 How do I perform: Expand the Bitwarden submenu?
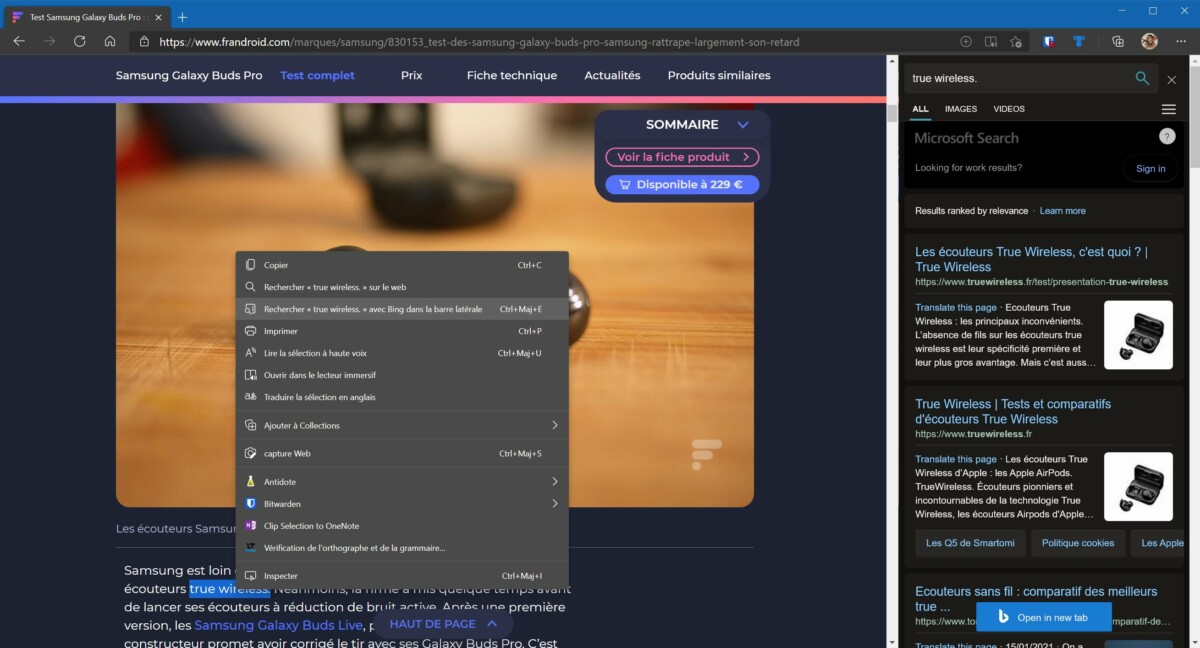point(402,503)
